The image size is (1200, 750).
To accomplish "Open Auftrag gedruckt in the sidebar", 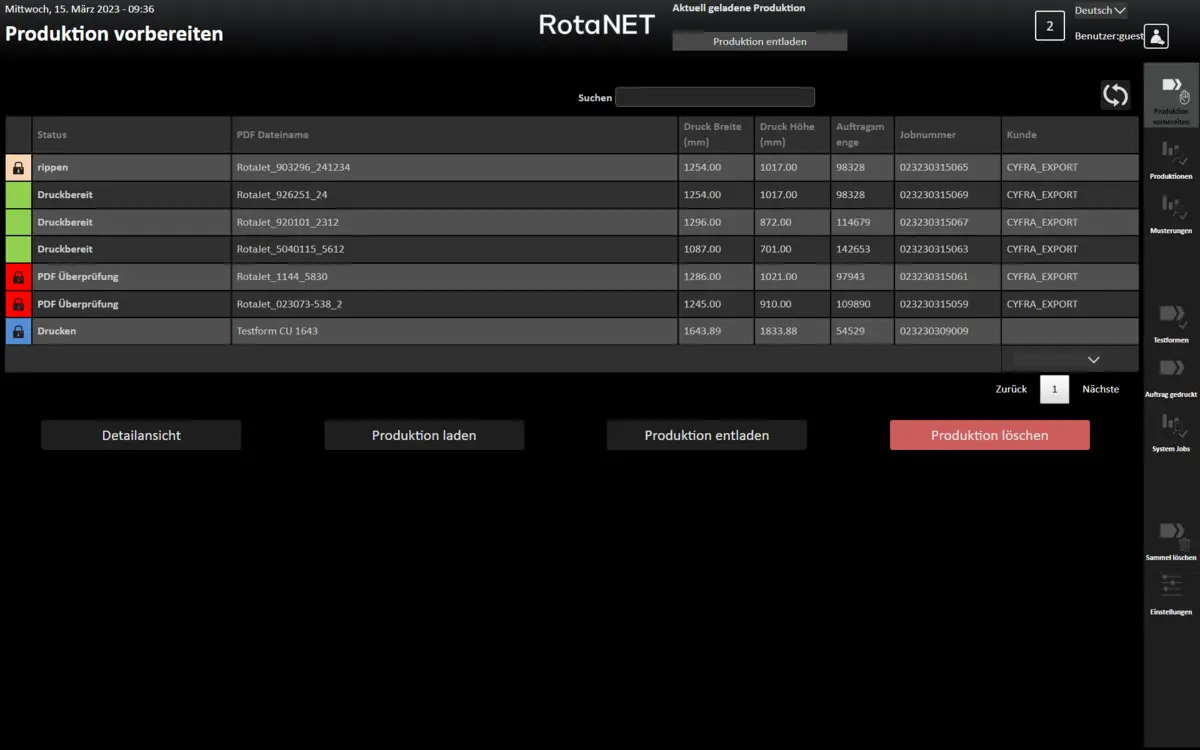I will pos(1171,373).
